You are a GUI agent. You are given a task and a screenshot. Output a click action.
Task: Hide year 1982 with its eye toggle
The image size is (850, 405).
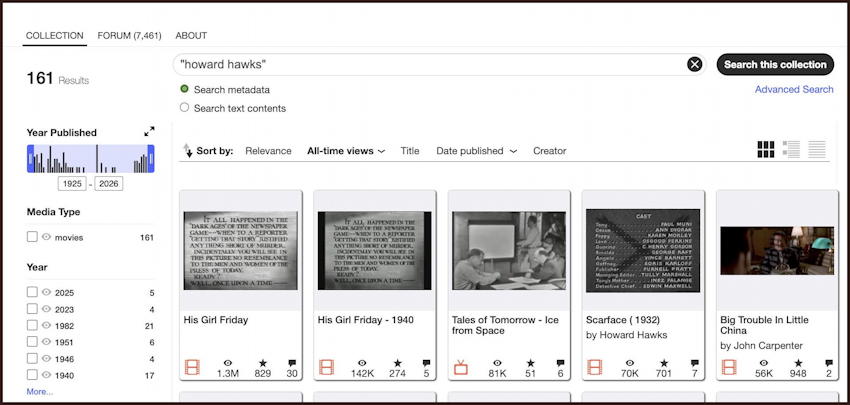pos(47,325)
